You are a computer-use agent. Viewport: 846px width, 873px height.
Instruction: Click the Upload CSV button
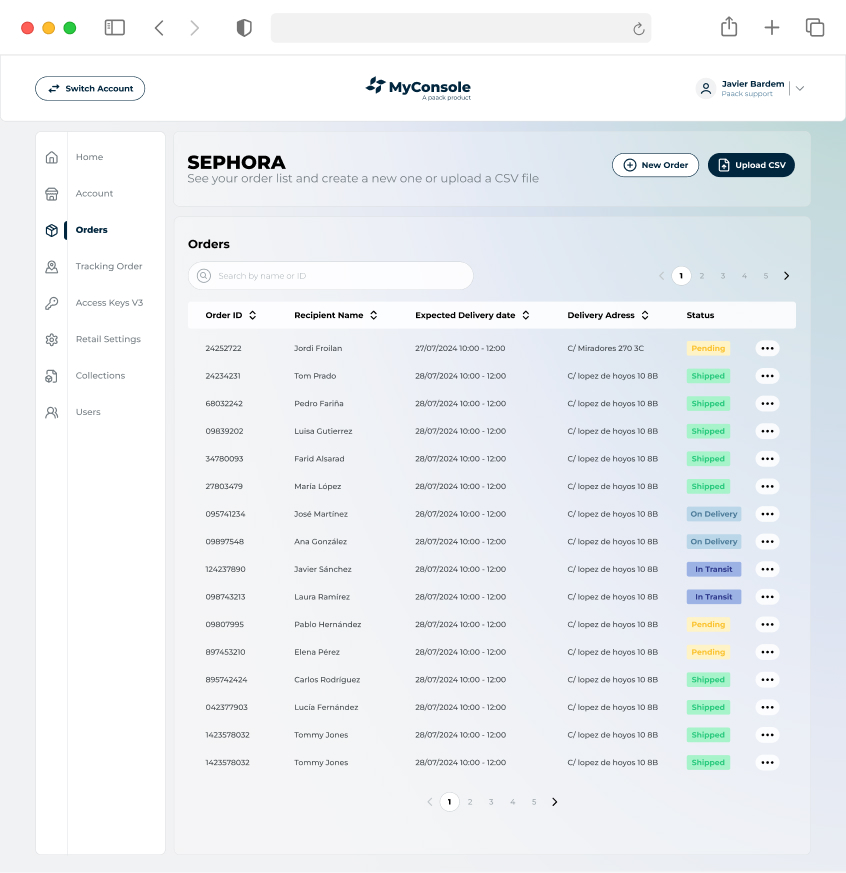(x=751, y=165)
